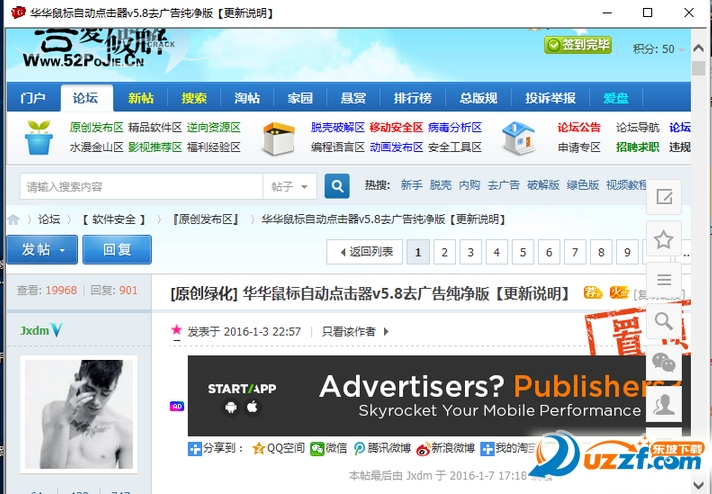Click the AD label icon
Screen dimensions: 712x494
[x=177, y=406]
